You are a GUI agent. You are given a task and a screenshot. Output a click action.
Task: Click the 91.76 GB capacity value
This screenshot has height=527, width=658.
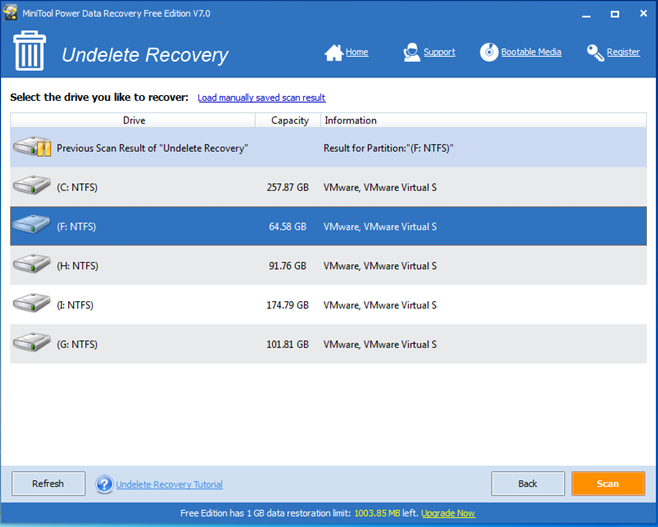(x=288, y=266)
